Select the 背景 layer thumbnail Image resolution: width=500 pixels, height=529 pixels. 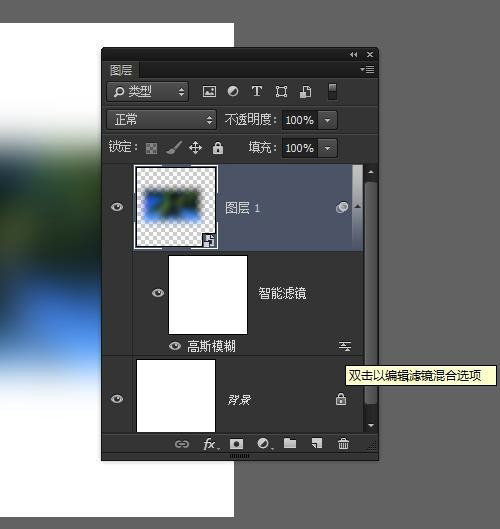pos(176,396)
